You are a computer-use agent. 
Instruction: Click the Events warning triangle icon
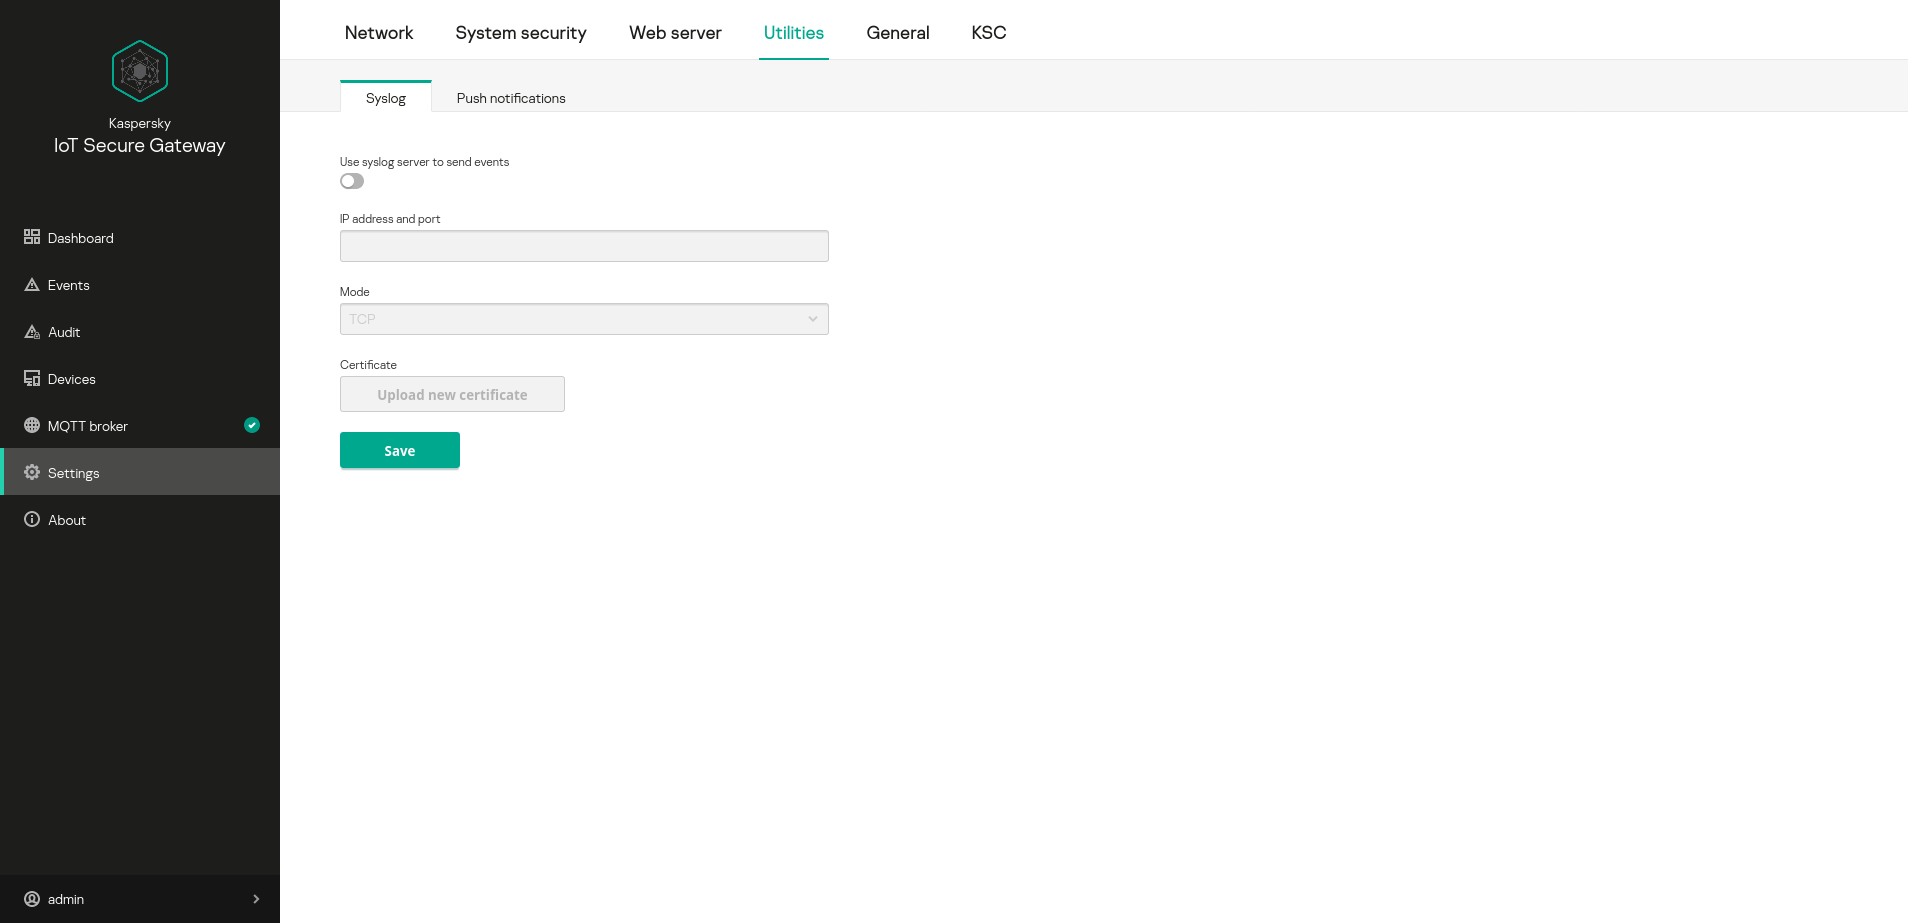pyautogui.click(x=32, y=285)
